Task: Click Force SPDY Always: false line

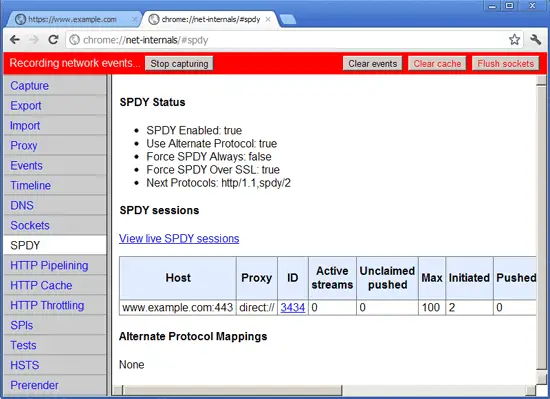Action: coord(209,156)
